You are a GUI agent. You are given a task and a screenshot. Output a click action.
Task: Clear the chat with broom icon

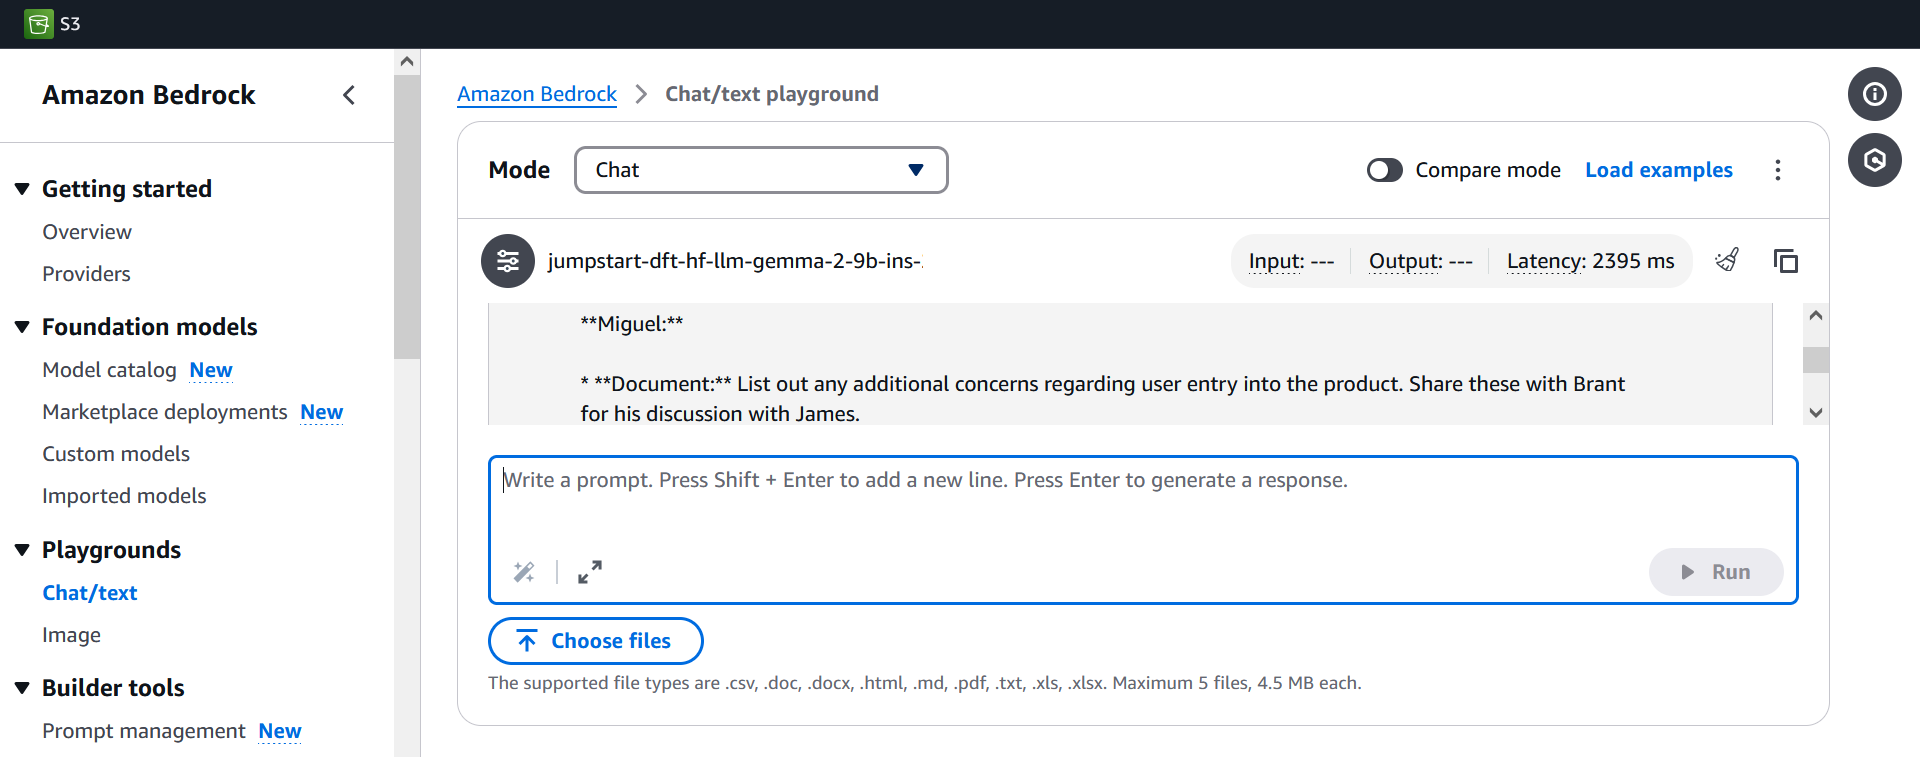coord(1727,261)
